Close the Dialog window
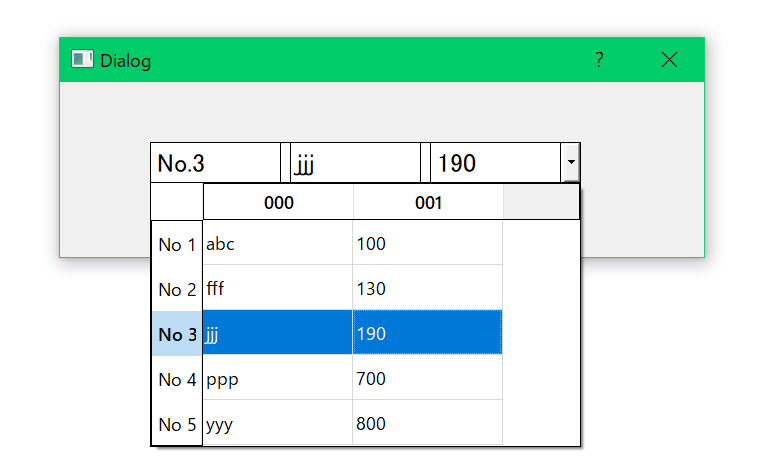771x468 pixels. point(669,60)
